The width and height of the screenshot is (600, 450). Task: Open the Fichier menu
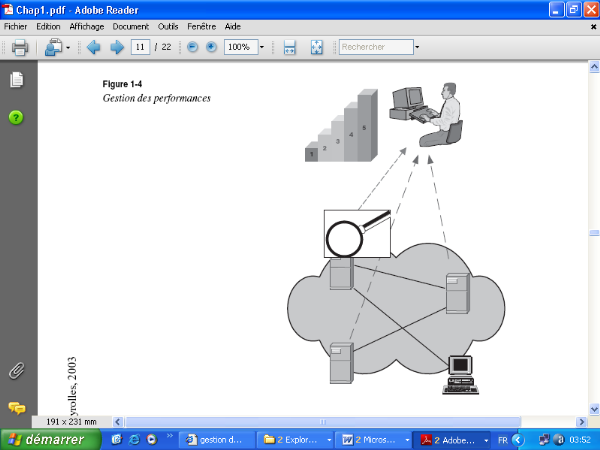16,27
